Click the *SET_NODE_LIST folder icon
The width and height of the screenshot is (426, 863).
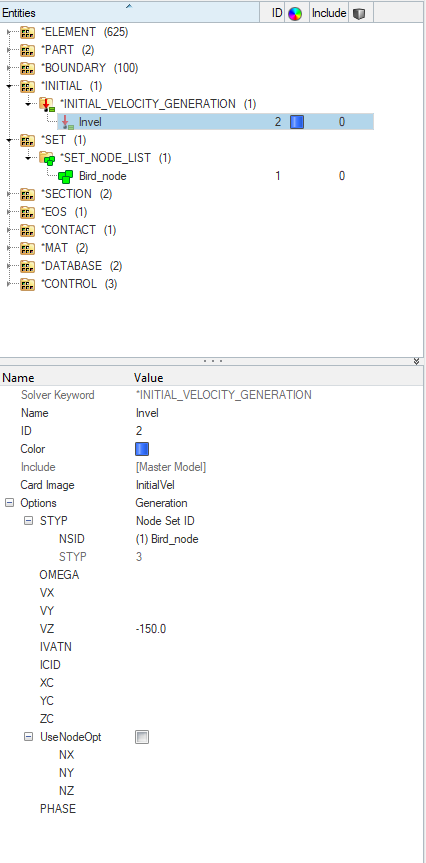(x=46, y=159)
